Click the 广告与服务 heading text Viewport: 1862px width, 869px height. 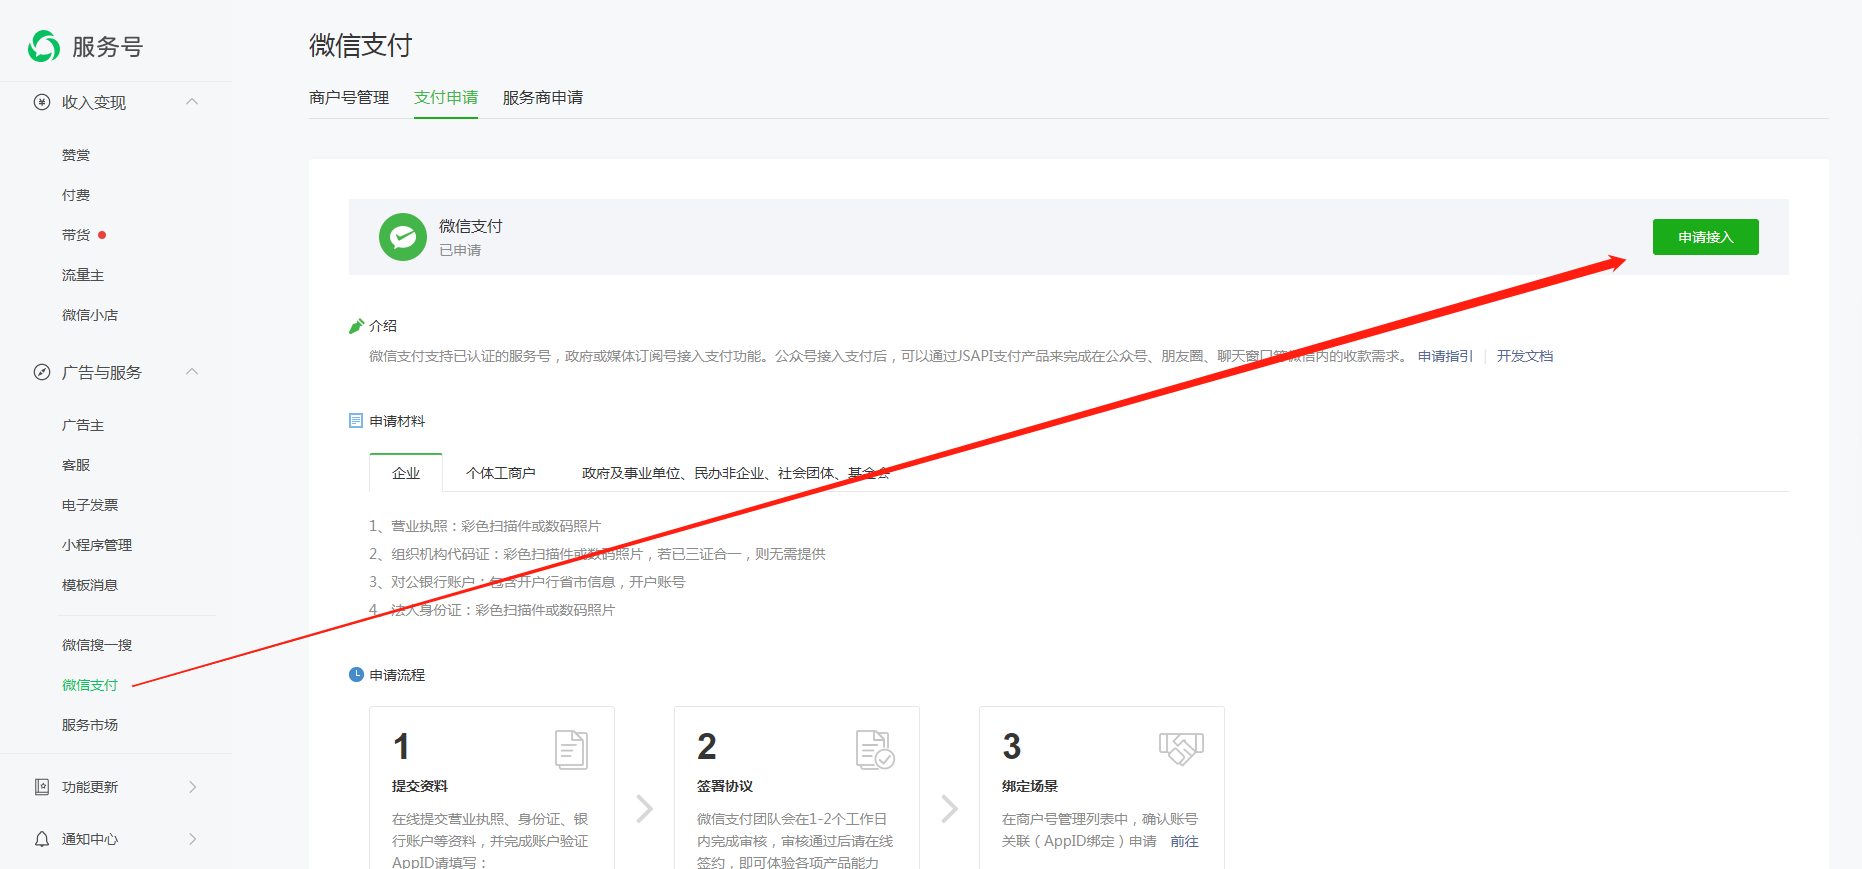click(x=102, y=372)
